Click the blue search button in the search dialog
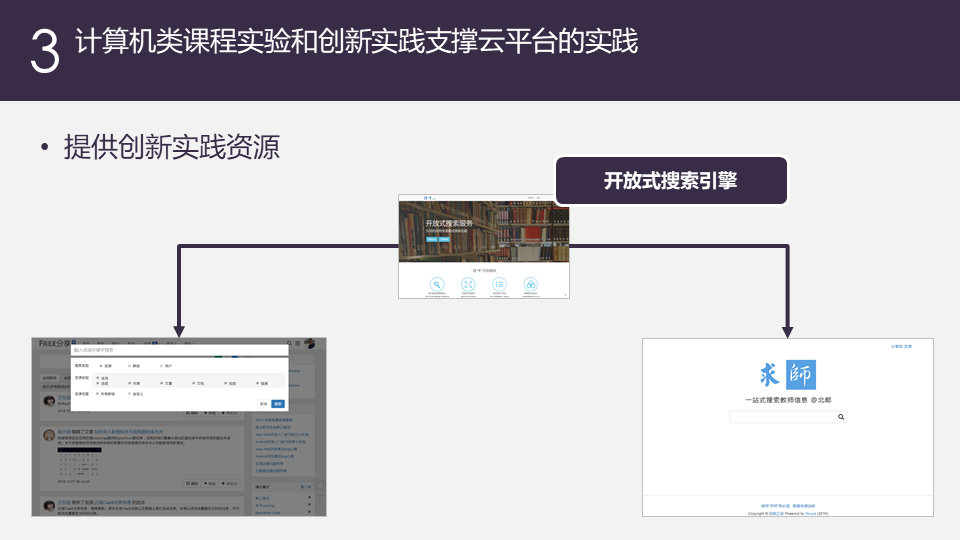Screen dimensions: 960x540 click(x=278, y=404)
